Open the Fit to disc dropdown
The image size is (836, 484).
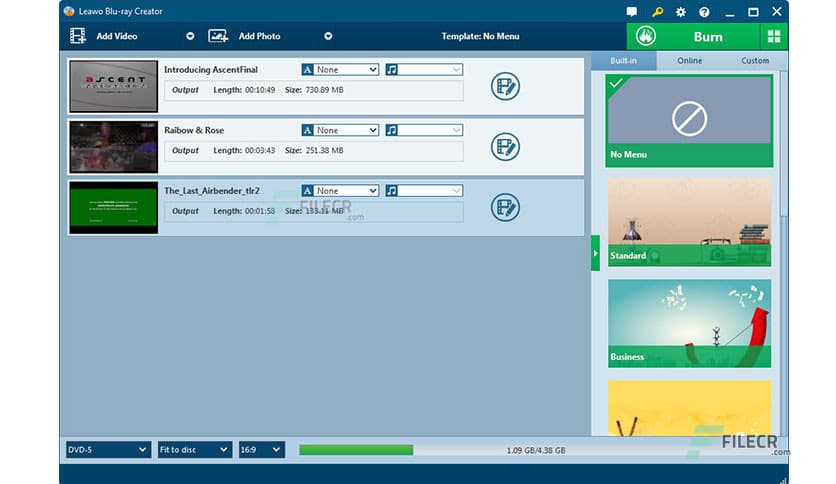tap(195, 450)
